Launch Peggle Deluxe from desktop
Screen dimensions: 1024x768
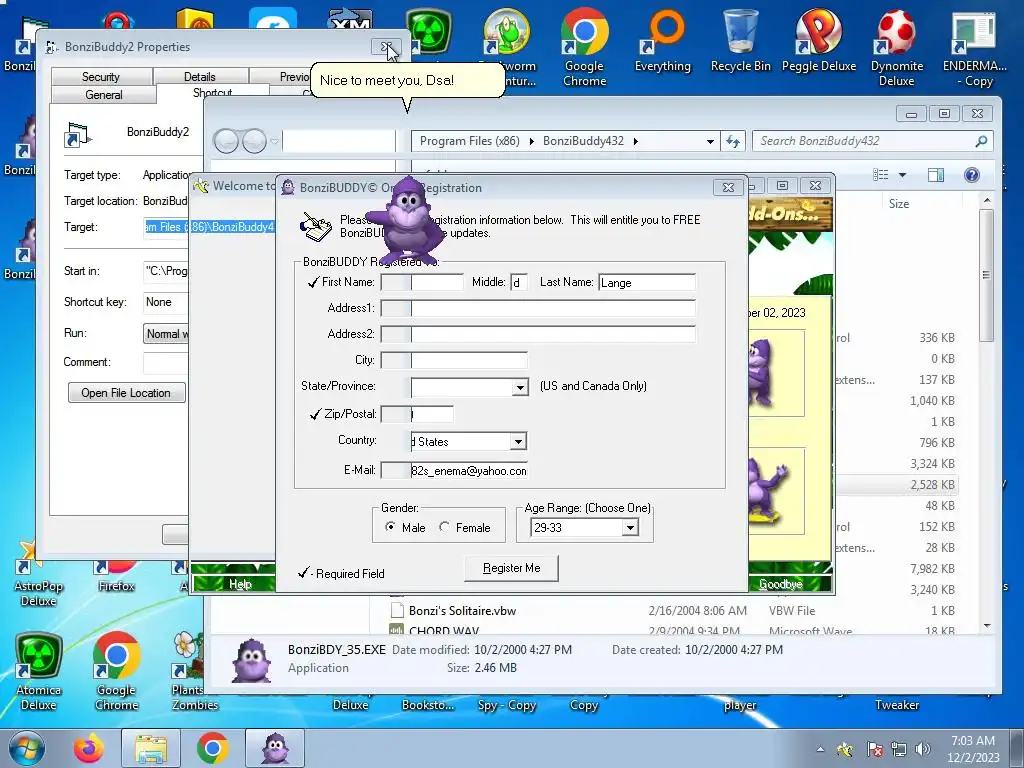point(818,40)
